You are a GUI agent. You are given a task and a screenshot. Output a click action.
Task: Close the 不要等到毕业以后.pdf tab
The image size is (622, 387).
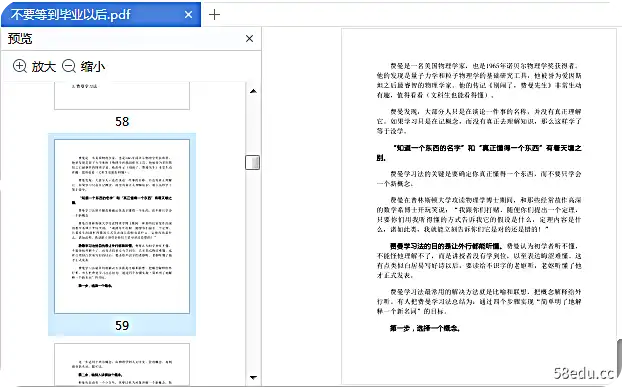(x=188, y=15)
